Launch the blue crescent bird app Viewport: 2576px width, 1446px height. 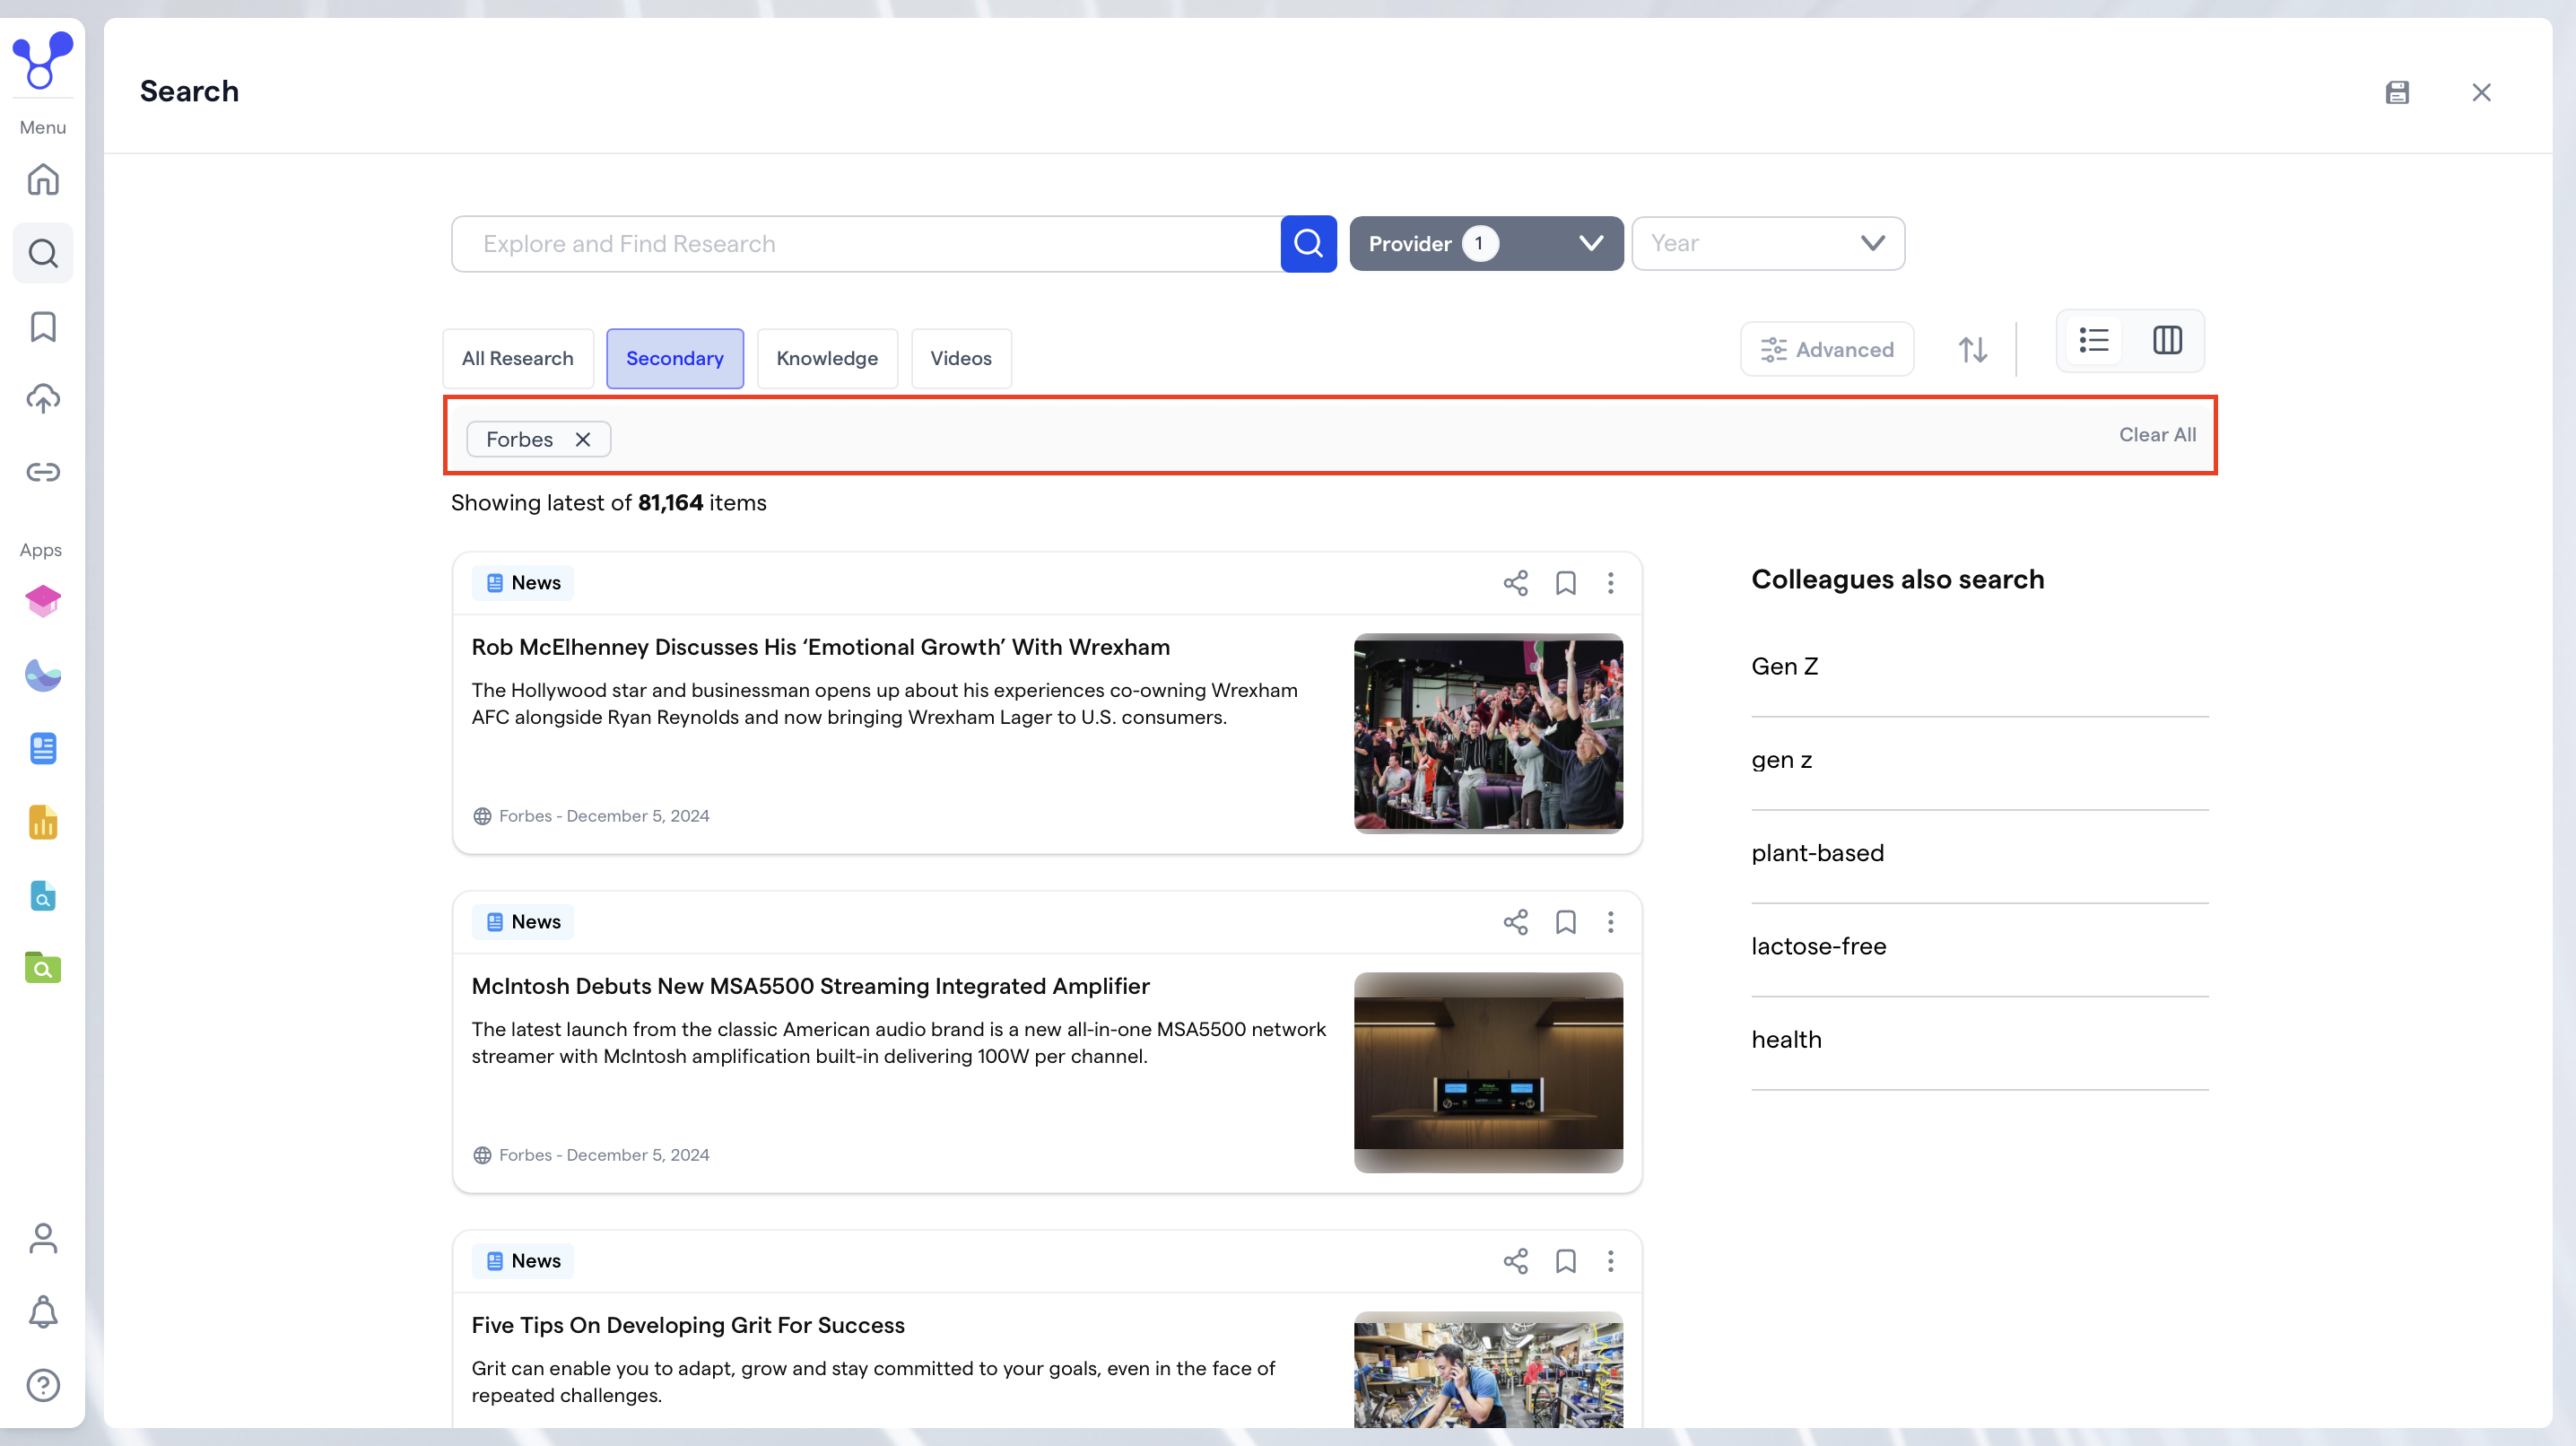tap(43, 675)
